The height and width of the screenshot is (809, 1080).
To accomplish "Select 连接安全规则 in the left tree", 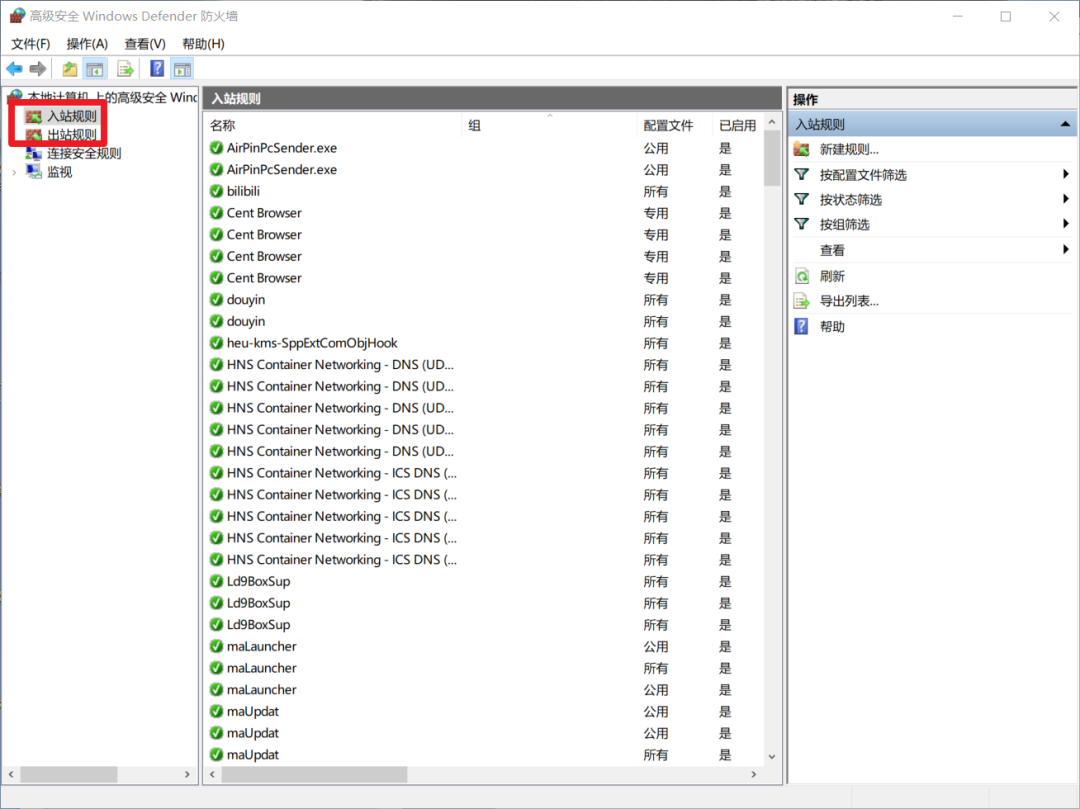I will 84,153.
